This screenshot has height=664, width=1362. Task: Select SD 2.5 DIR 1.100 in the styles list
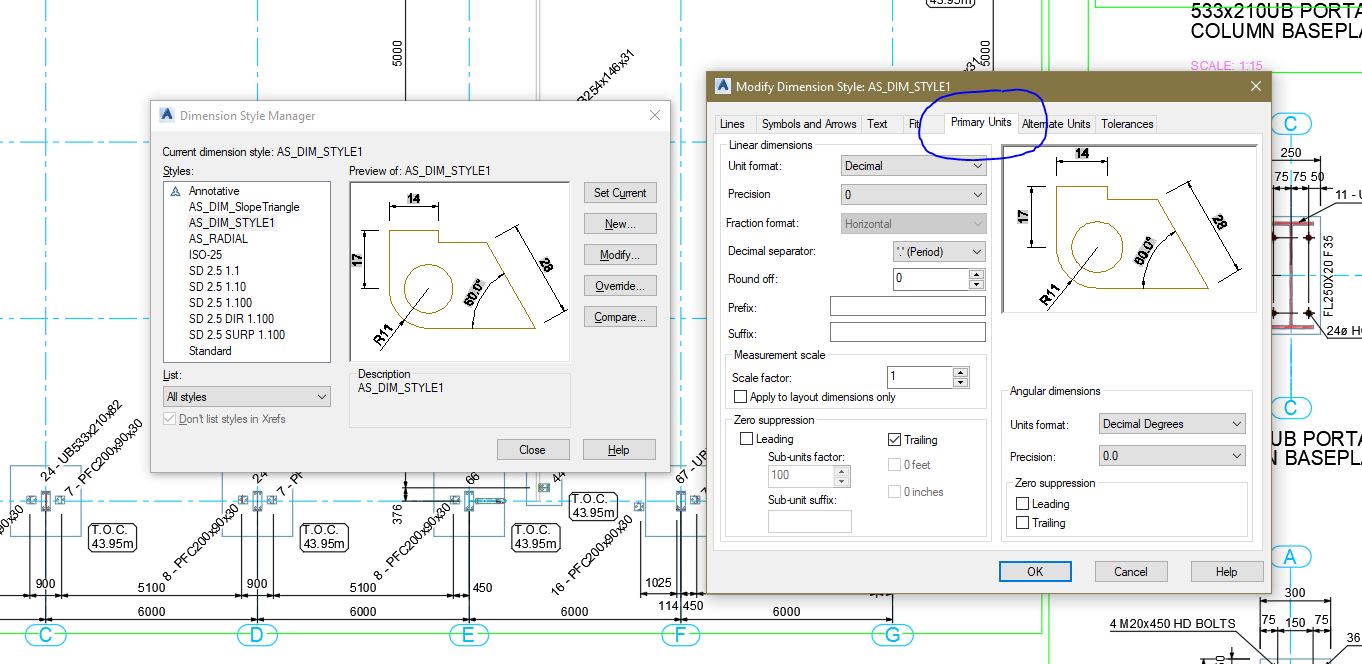[231, 319]
